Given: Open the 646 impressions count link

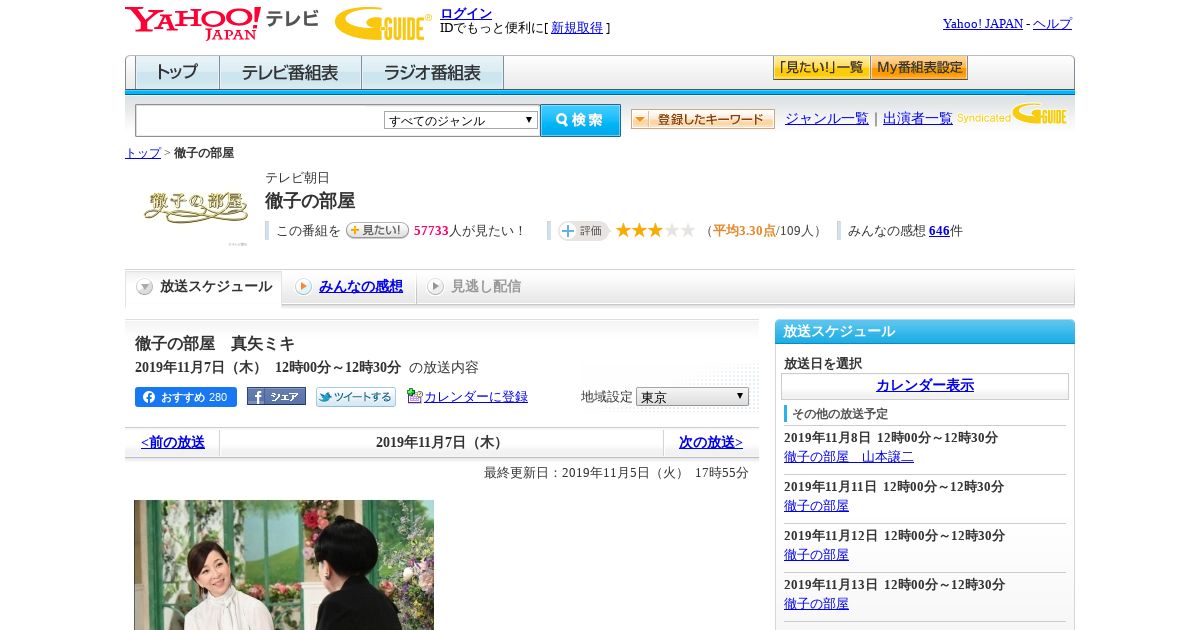Looking at the screenshot, I should [939, 231].
